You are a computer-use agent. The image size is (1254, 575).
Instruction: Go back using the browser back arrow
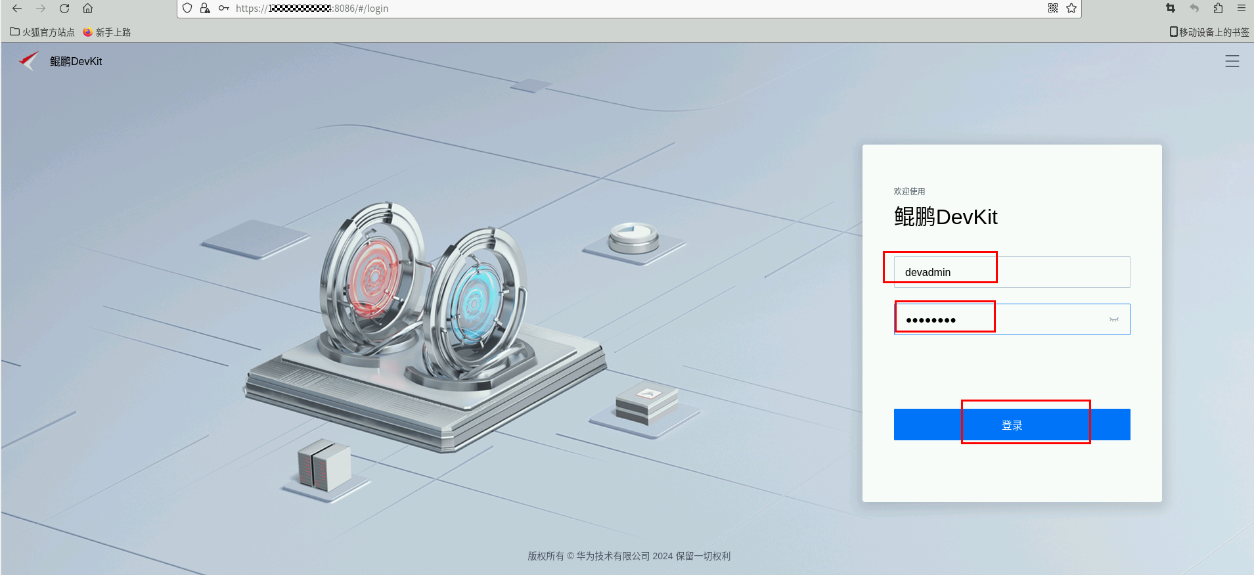pyautogui.click(x=17, y=8)
